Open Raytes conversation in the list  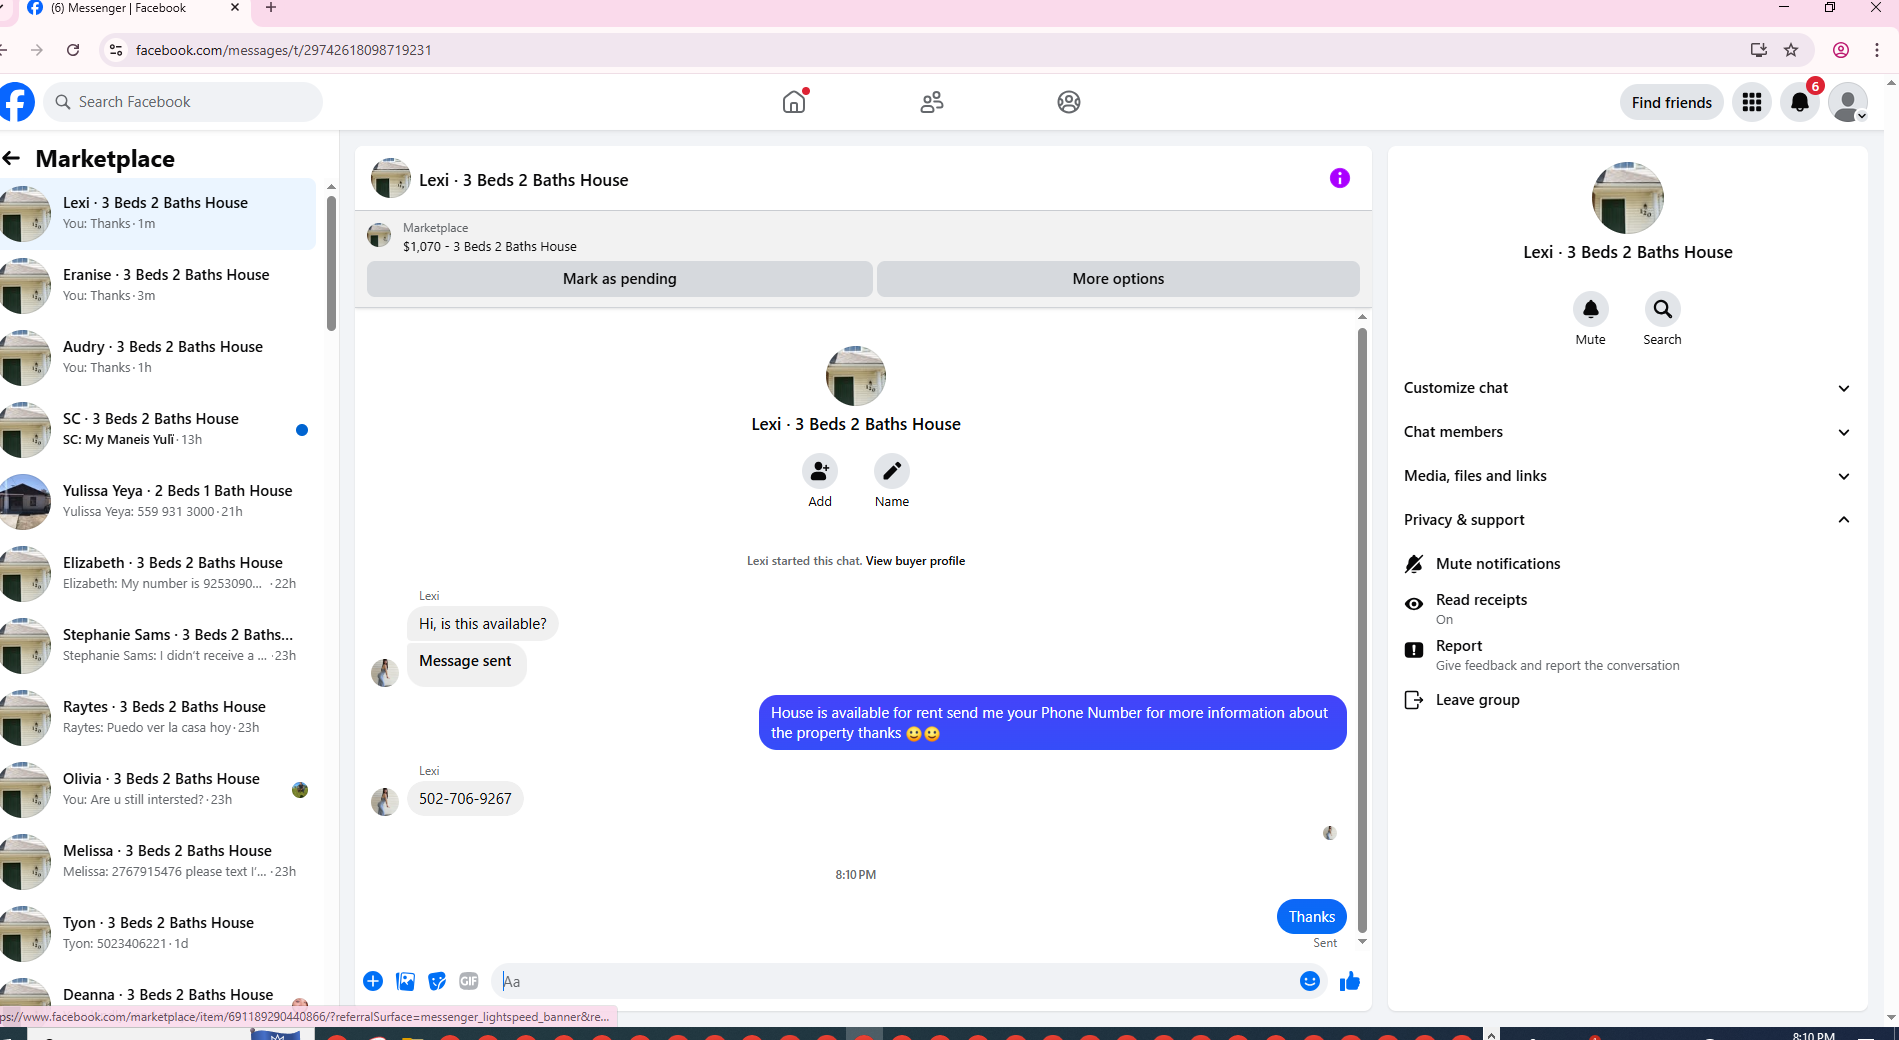(158, 718)
